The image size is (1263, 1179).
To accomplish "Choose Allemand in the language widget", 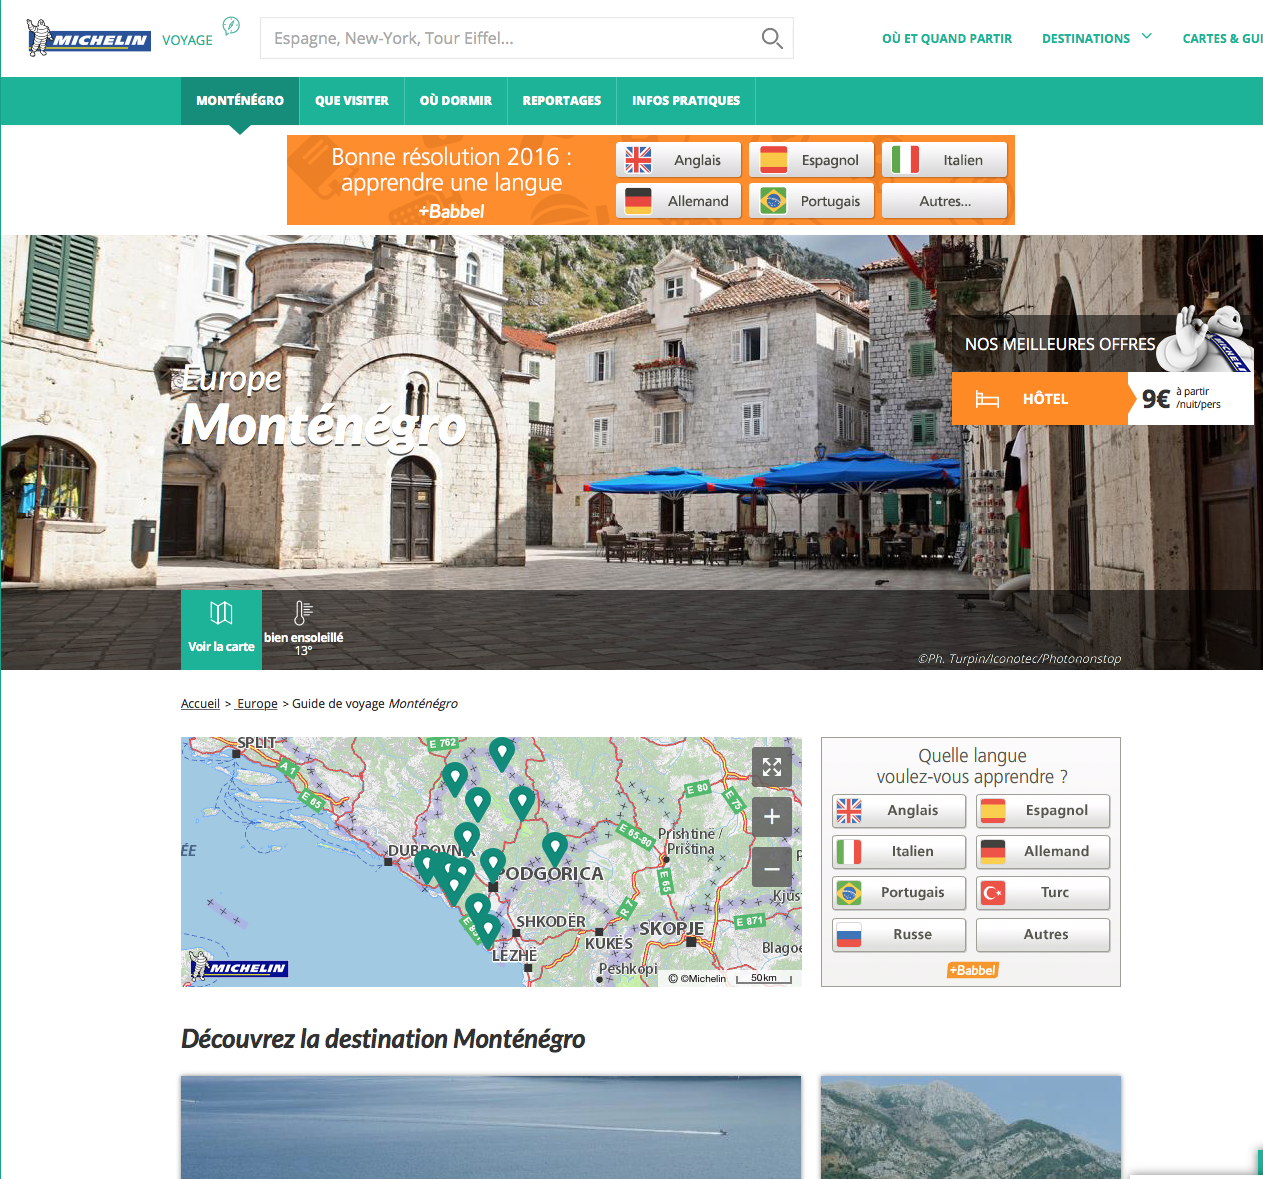I will (1043, 851).
